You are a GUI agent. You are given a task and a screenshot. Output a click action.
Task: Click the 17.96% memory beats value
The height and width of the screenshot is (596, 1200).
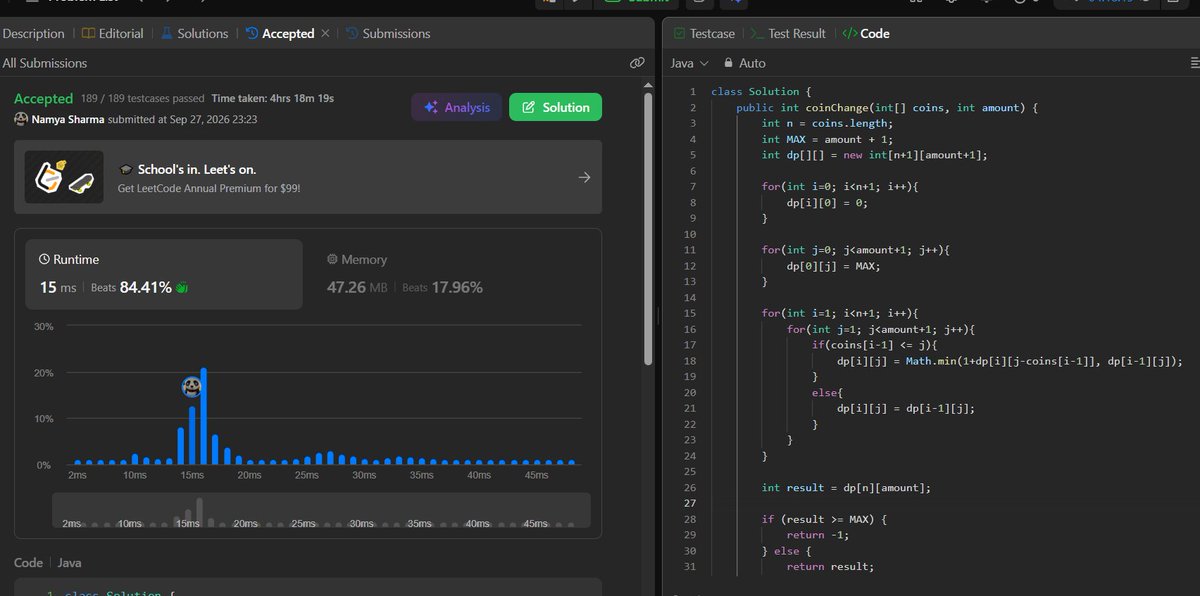point(456,288)
